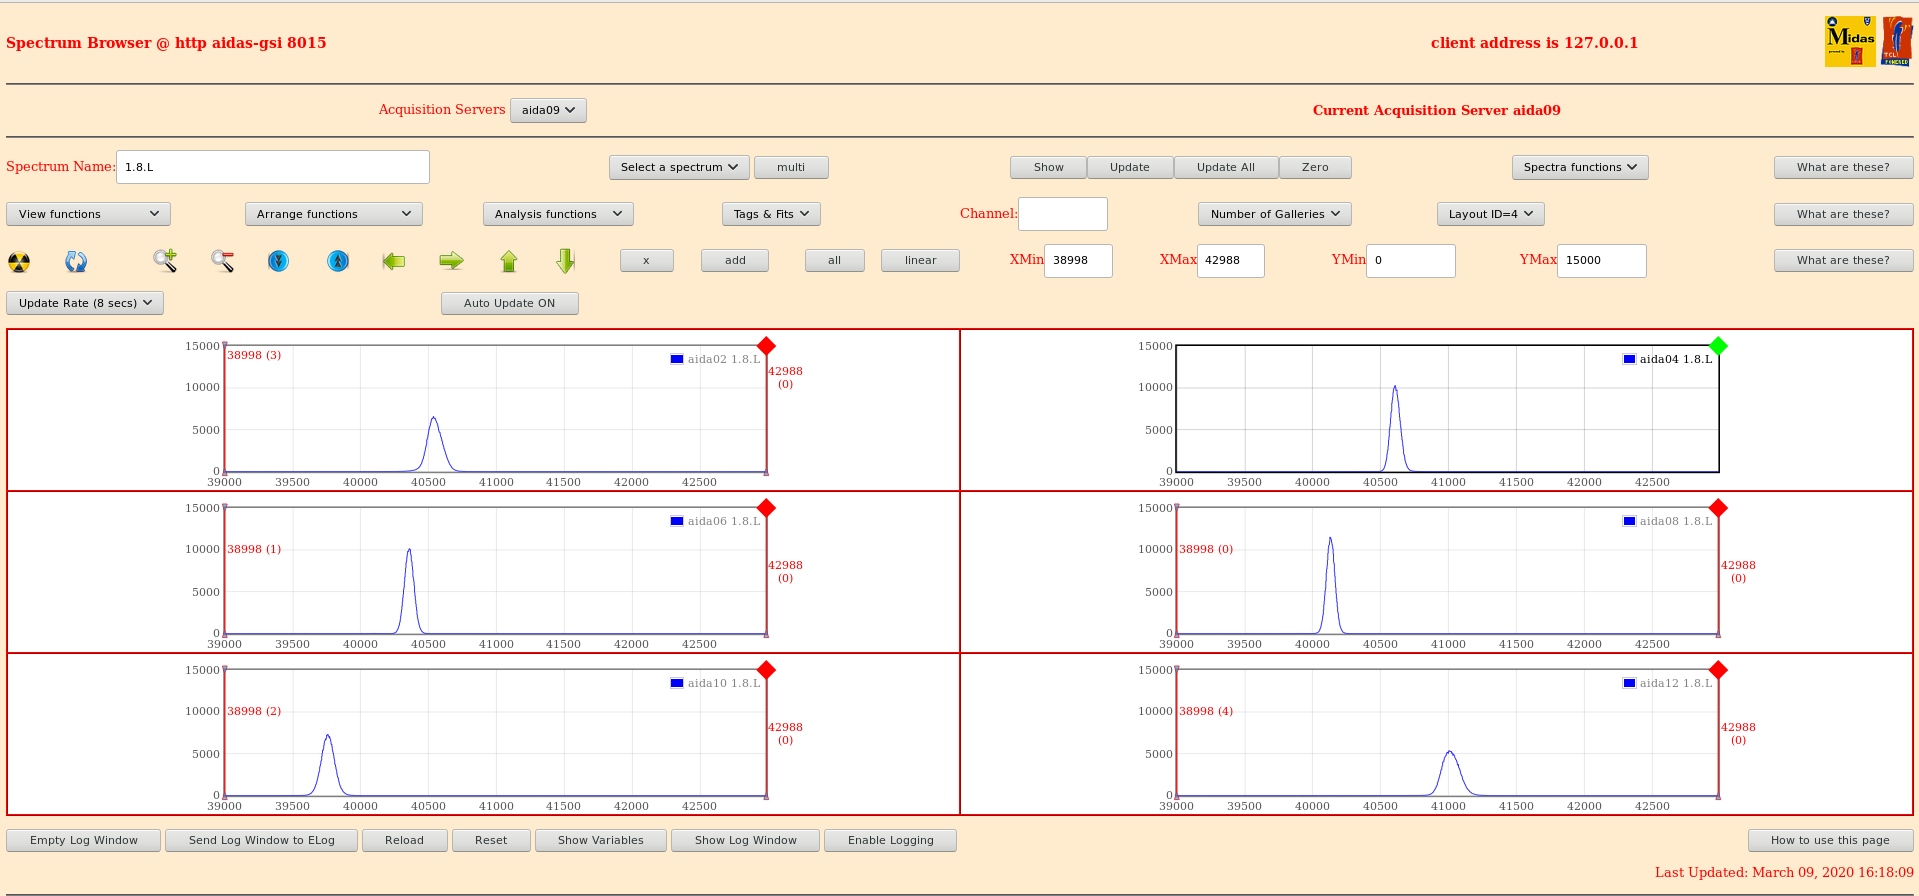This screenshot has height=896, width=1919.
Task: Open the Midas logo in the header
Action: click(x=1849, y=42)
